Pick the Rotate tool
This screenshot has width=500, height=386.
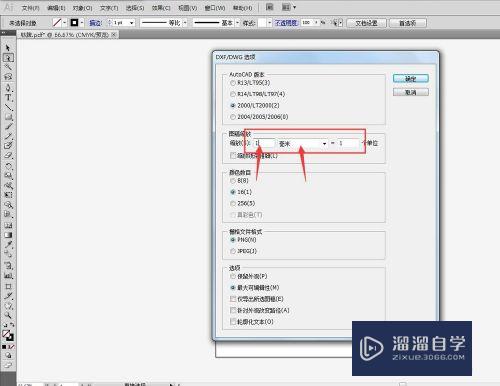point(8,166)
